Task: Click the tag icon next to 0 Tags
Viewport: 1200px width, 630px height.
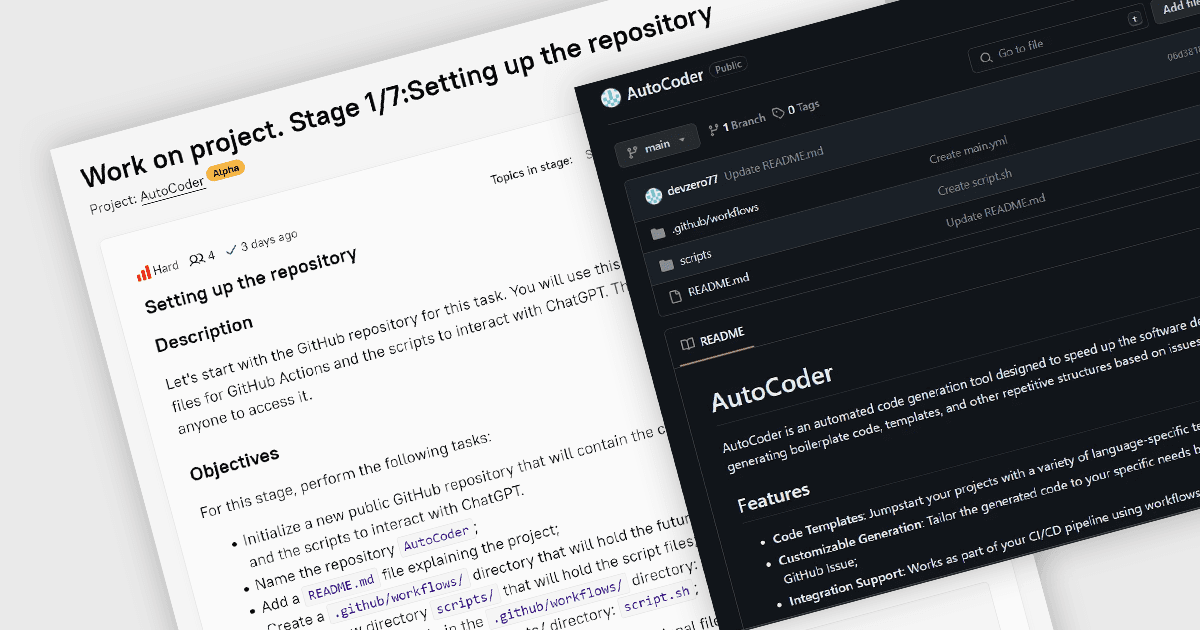Action: tap(778, 112)
